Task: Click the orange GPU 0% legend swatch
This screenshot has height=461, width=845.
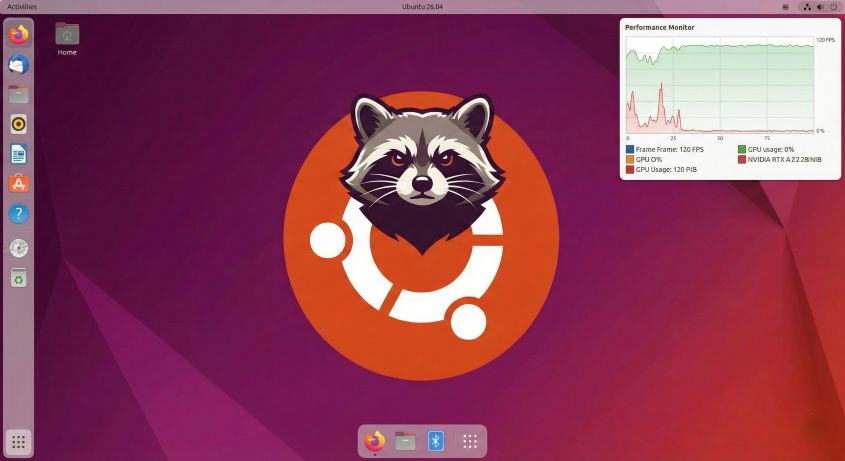Action: [629, 160]
